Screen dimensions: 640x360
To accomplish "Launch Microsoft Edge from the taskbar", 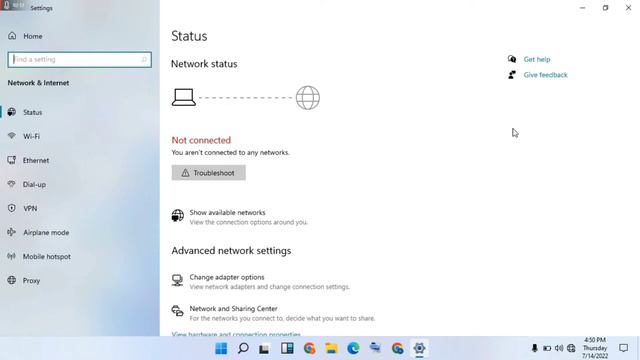I will click(x=353, y=348).
